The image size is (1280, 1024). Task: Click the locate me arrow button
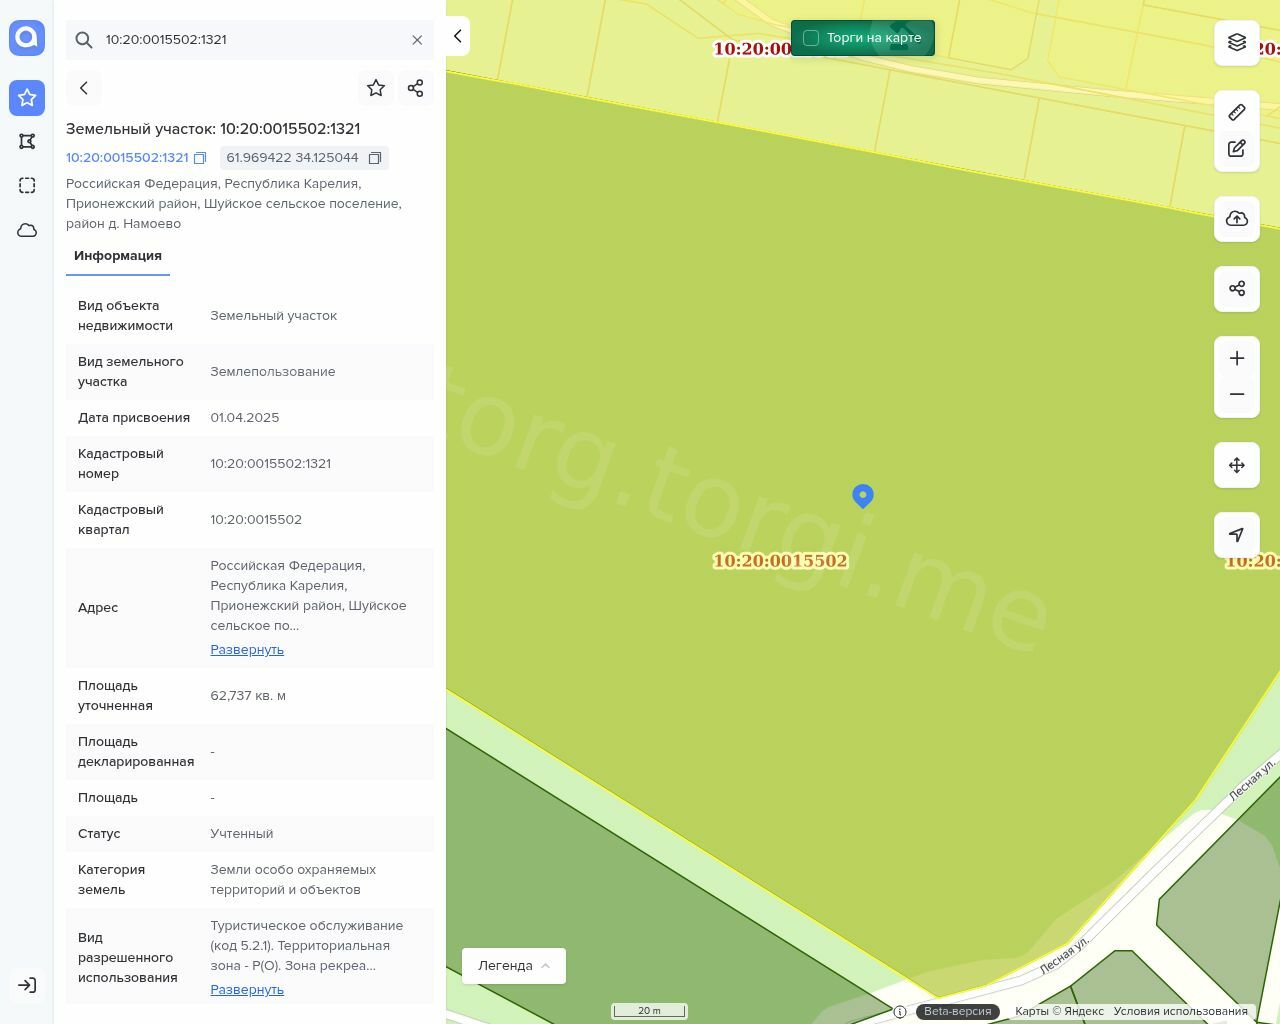[1237, 535]
